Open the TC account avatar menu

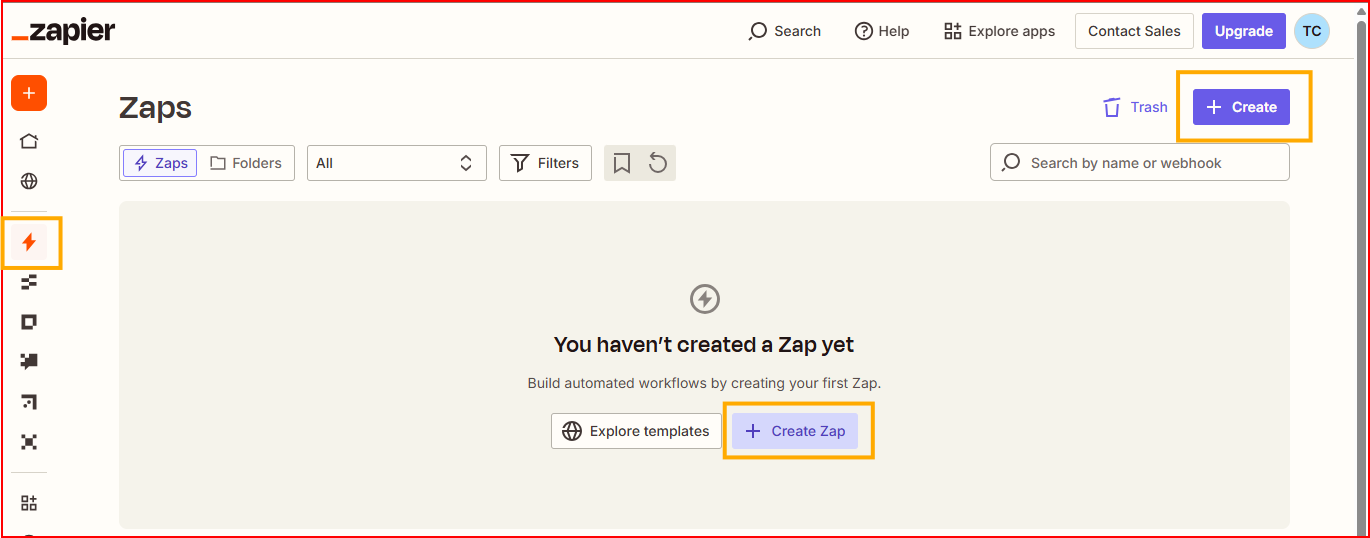pyautogui.click(x=1312, y=31)
